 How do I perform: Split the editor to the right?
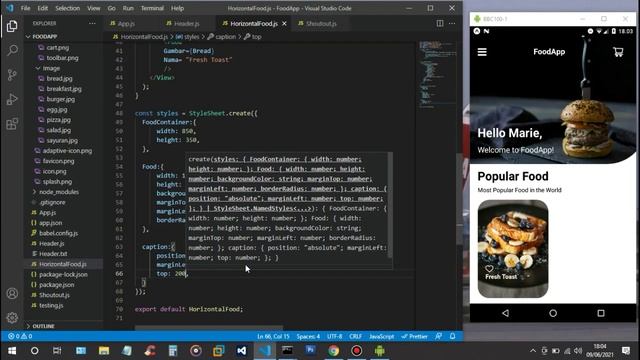pos(440,23)
